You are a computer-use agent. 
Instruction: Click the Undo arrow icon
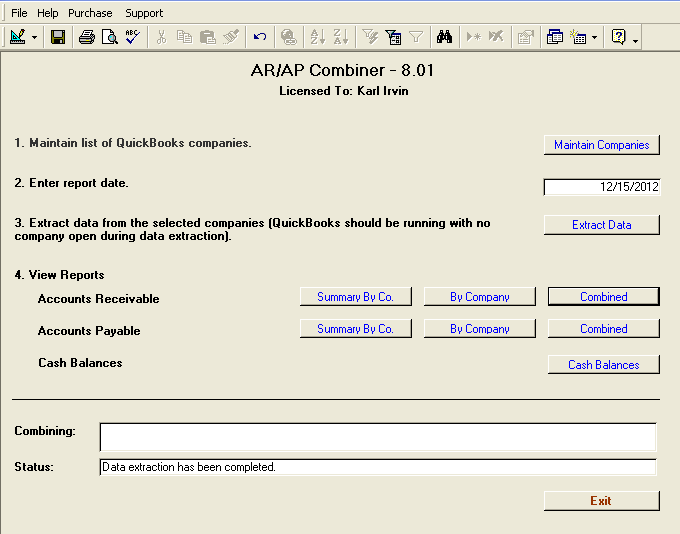(x=260, y=37)
